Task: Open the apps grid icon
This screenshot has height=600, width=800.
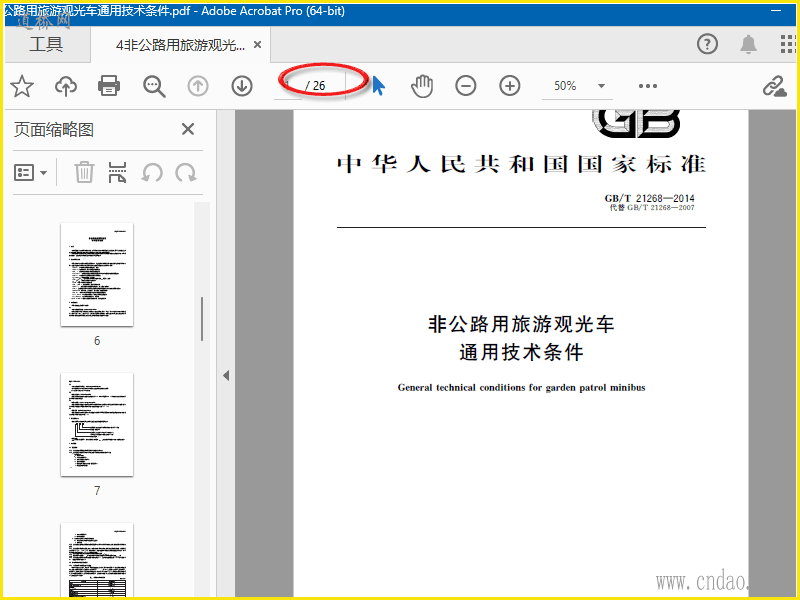Action: click(x=788, y=44)
